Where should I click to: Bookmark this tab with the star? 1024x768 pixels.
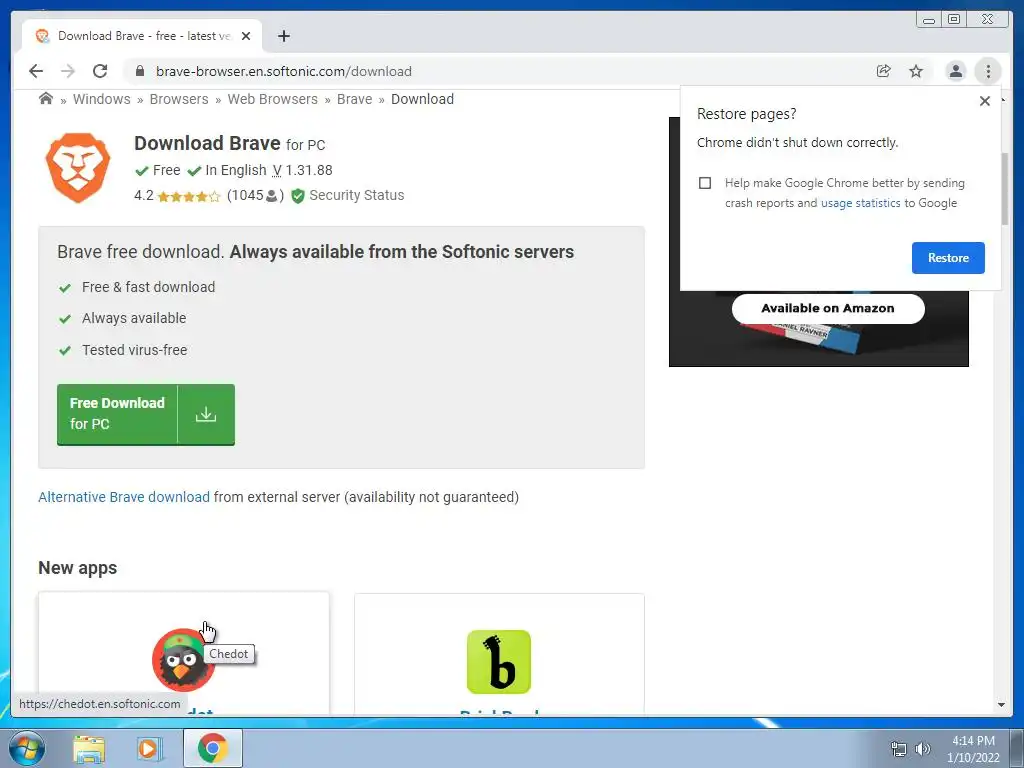pyautogui.click(x=916, y=71)
